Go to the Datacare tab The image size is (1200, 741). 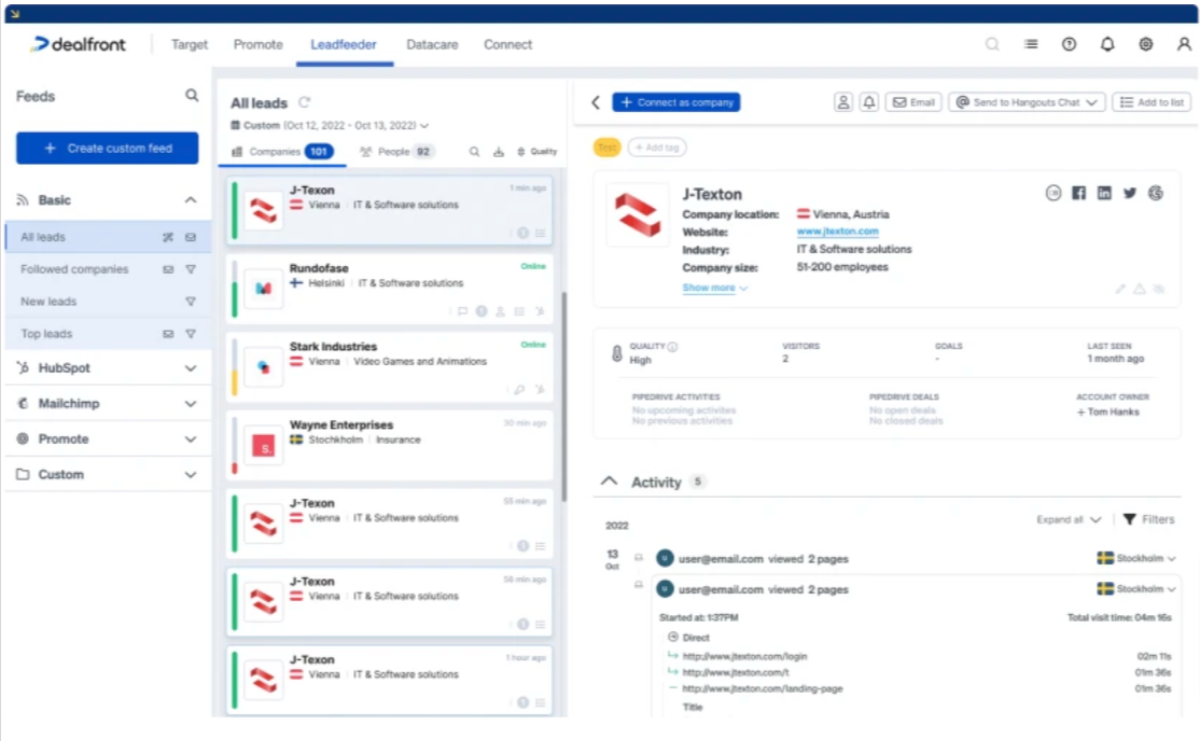[x=433, y=44]
